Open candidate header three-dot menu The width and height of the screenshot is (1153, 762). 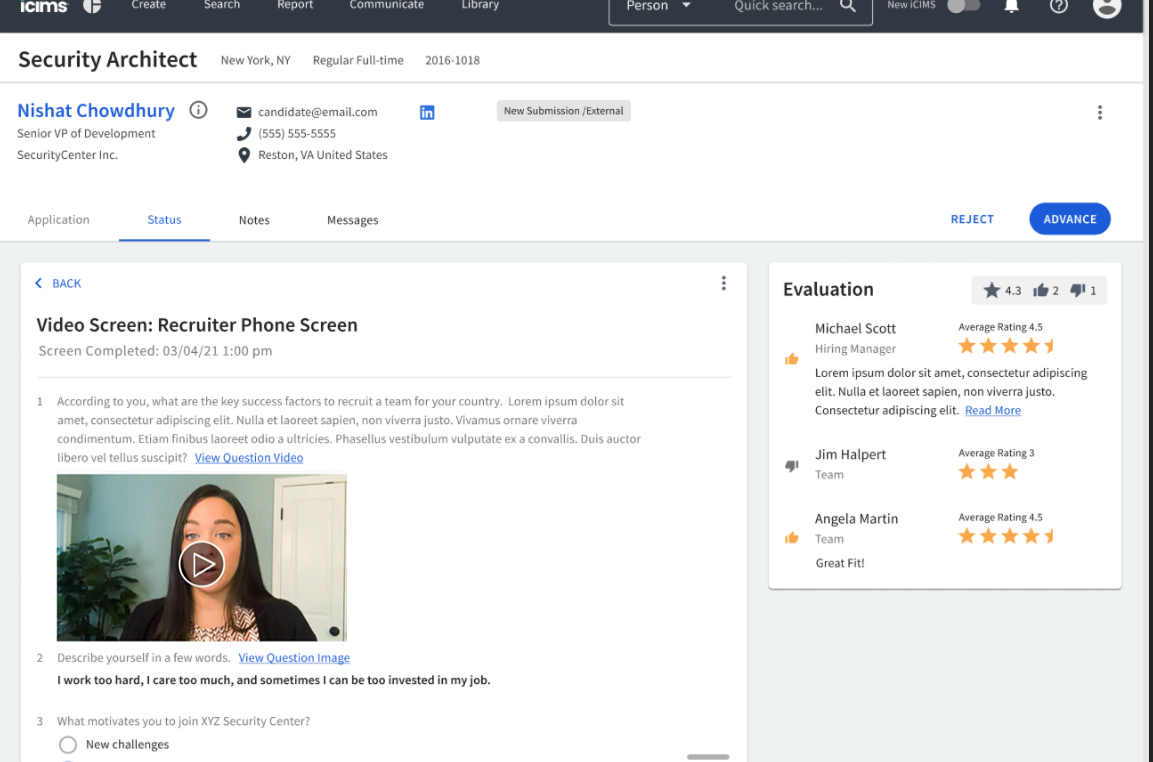point(1099,113)
